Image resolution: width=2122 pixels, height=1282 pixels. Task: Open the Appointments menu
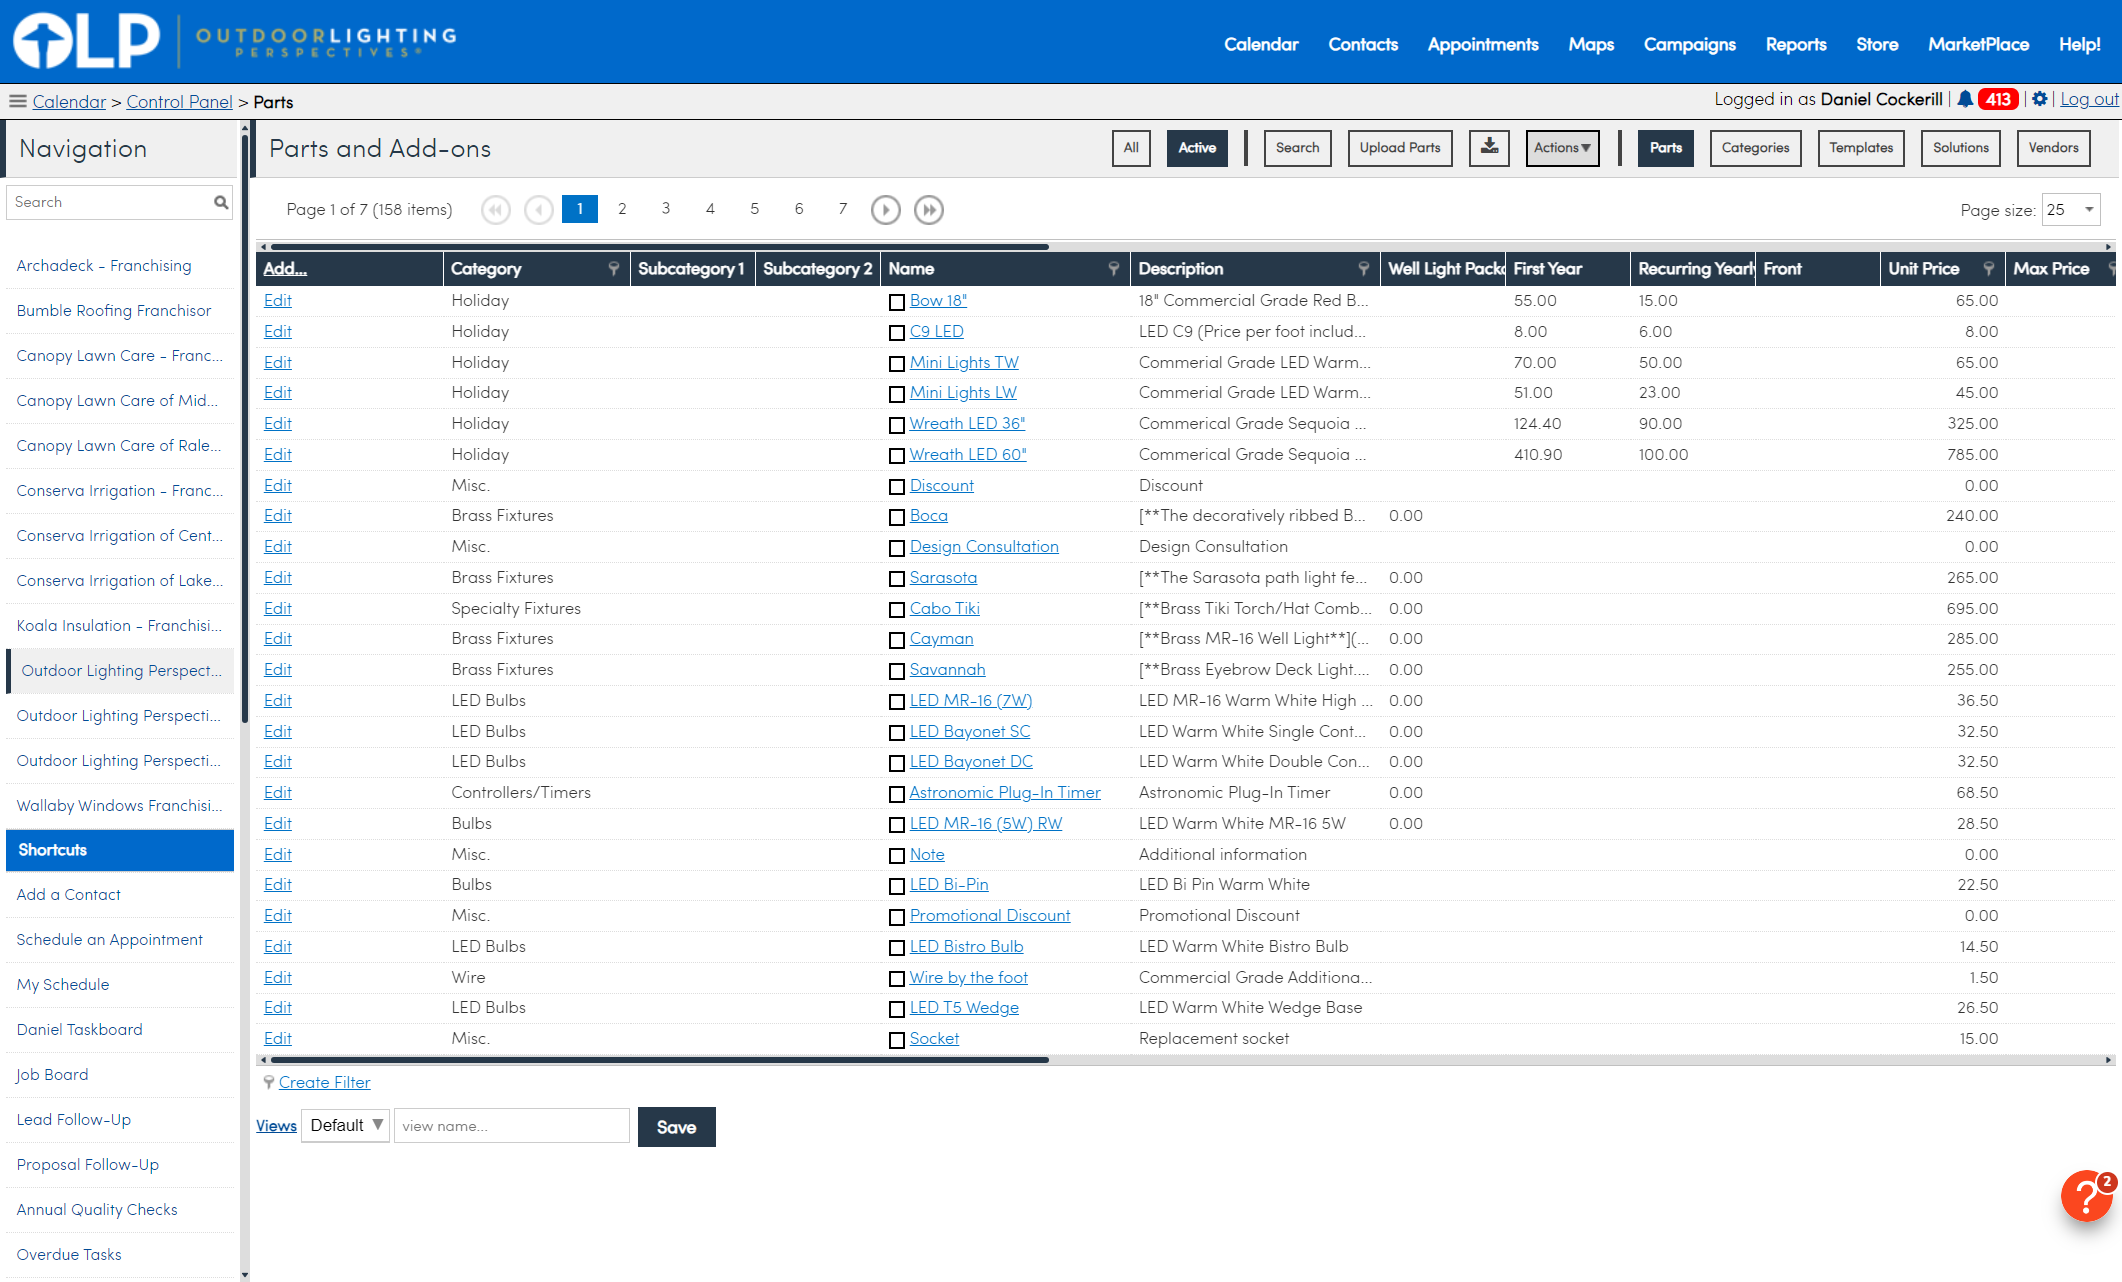tap(1483, 44)
